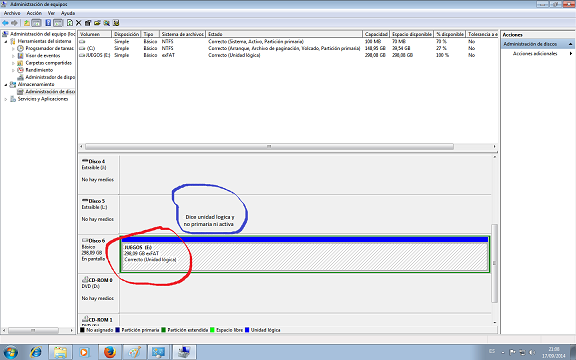Click the up one level folder icon
The width and height of the screenshot is (576, 360).
[x=27, y=23]
